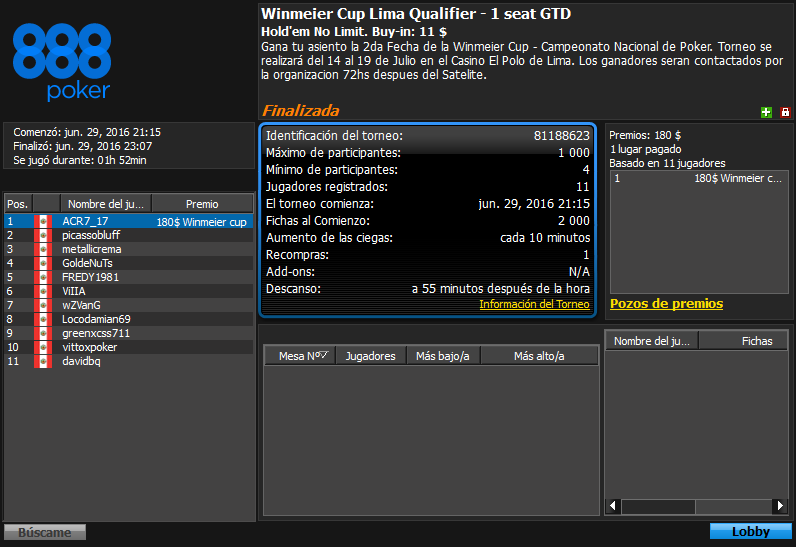Click the Peru flag beside metallicrema
This screenshot has width=796, height=547.
coord(43,249)
